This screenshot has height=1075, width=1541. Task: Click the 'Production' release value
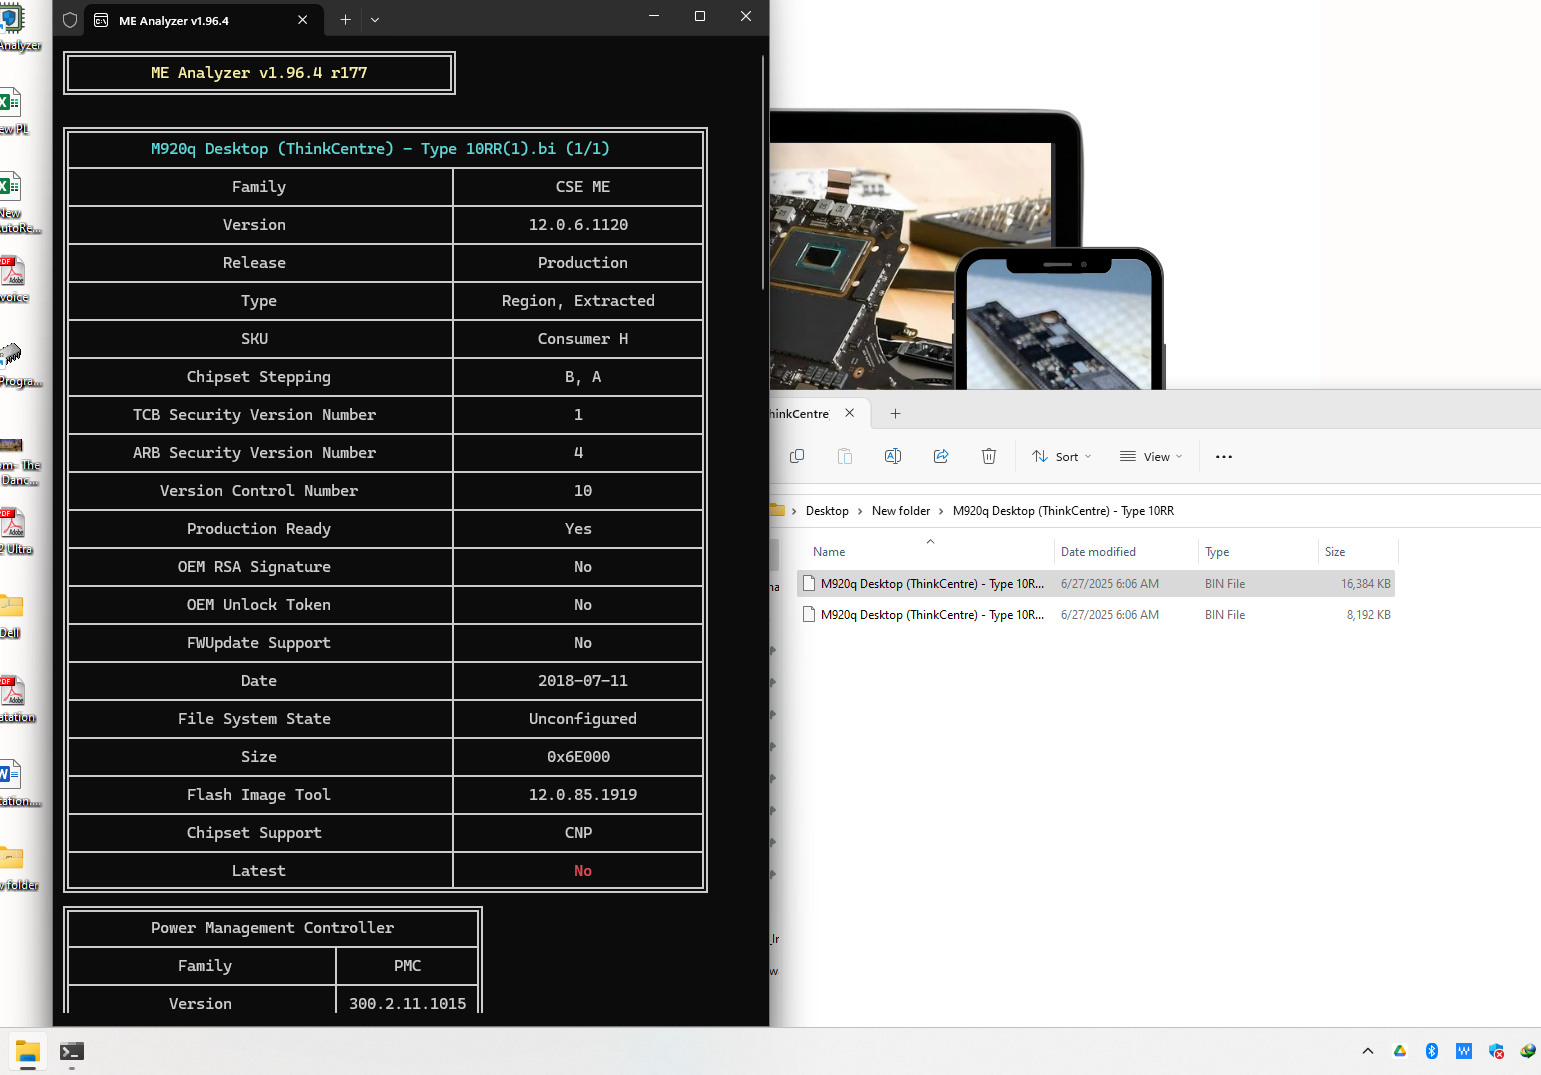click(582, 263)
